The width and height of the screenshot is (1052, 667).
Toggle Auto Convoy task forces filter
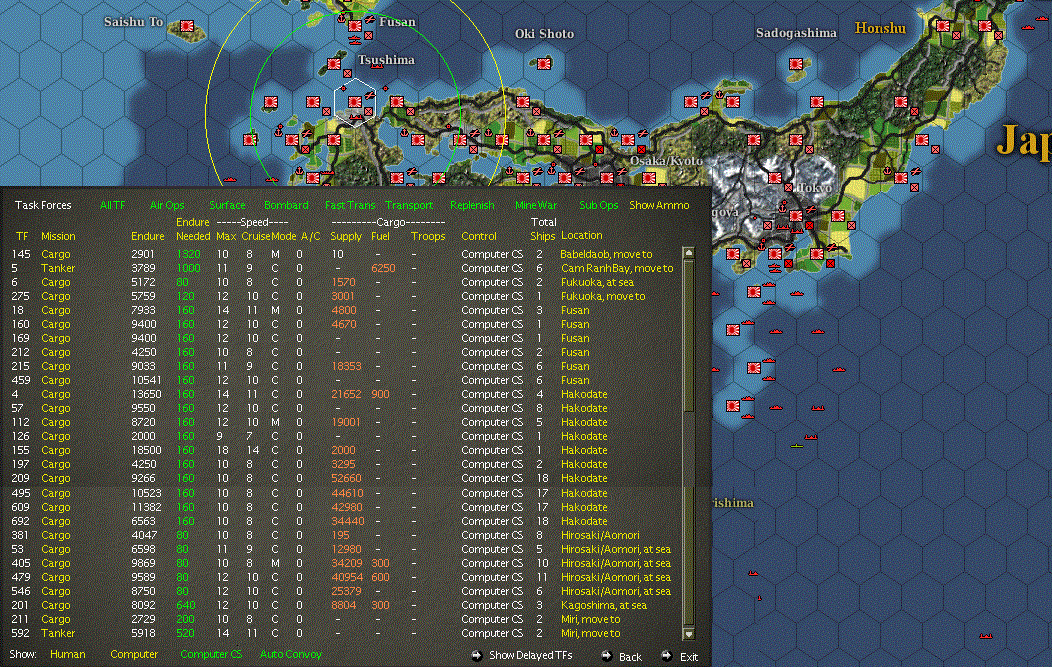291,654
